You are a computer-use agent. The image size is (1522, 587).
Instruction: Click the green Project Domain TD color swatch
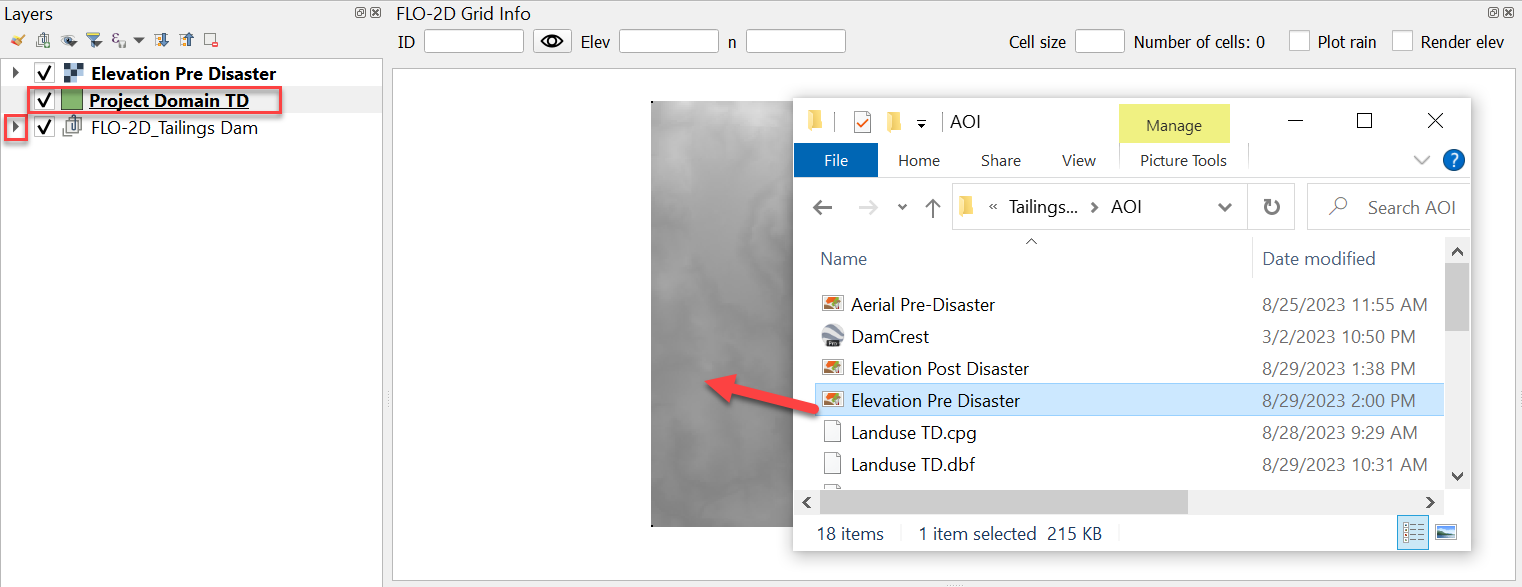coord(72,100)
